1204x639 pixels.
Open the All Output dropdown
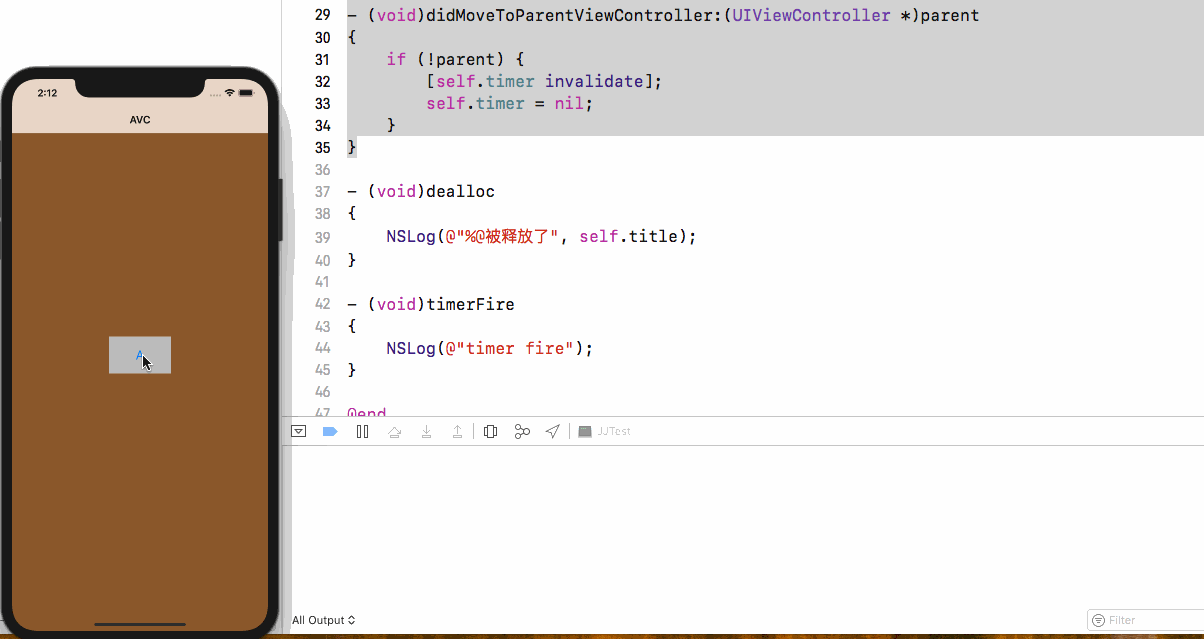pos(323,620)
